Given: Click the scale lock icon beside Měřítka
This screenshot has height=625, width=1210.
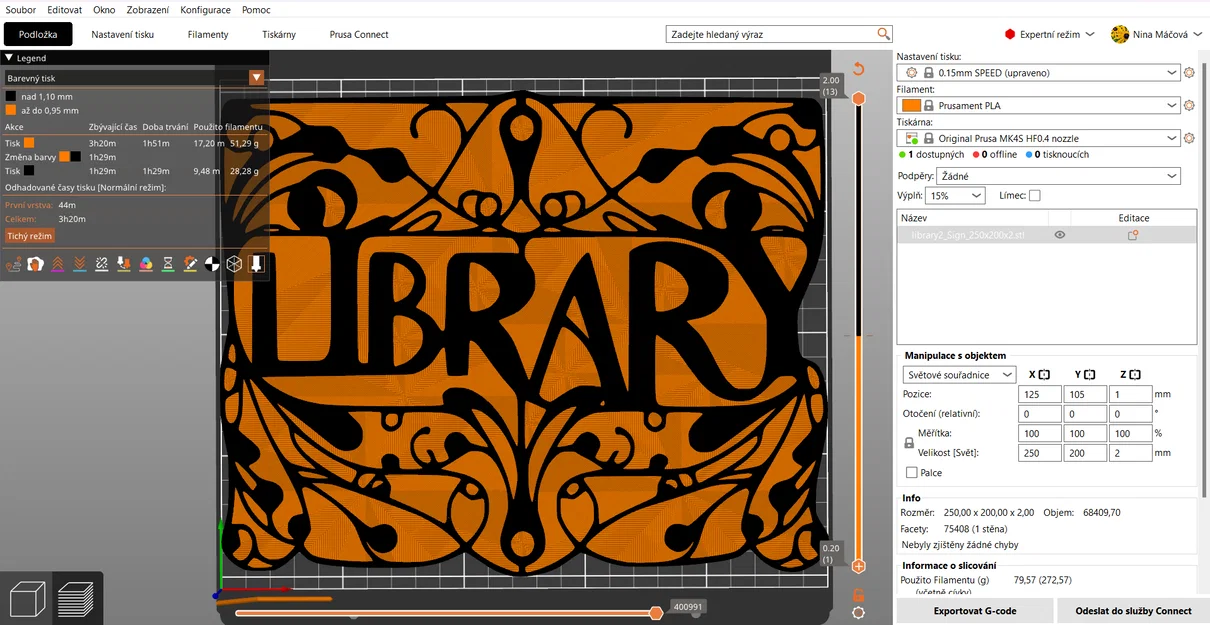Looking at the screenshot, I should click(x=909, y=443).
